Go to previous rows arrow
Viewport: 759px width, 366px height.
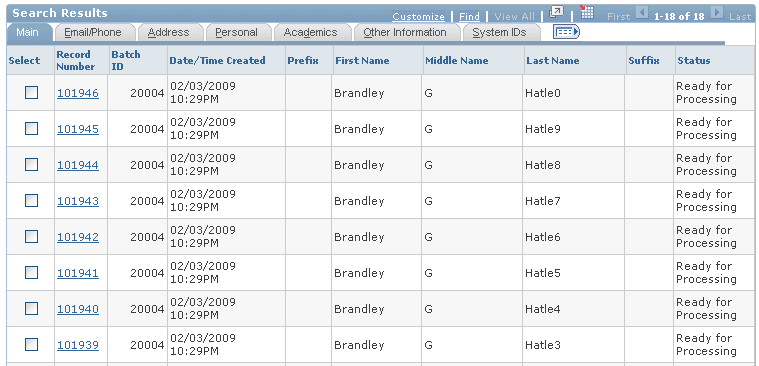[642, 13]
